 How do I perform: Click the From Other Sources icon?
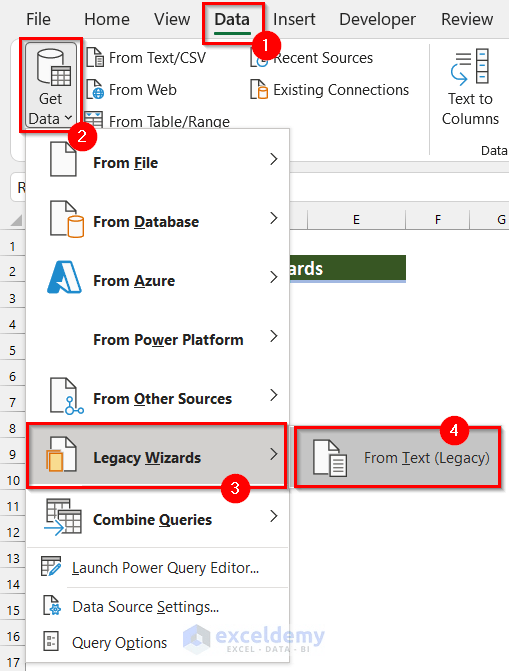point(66,396)
